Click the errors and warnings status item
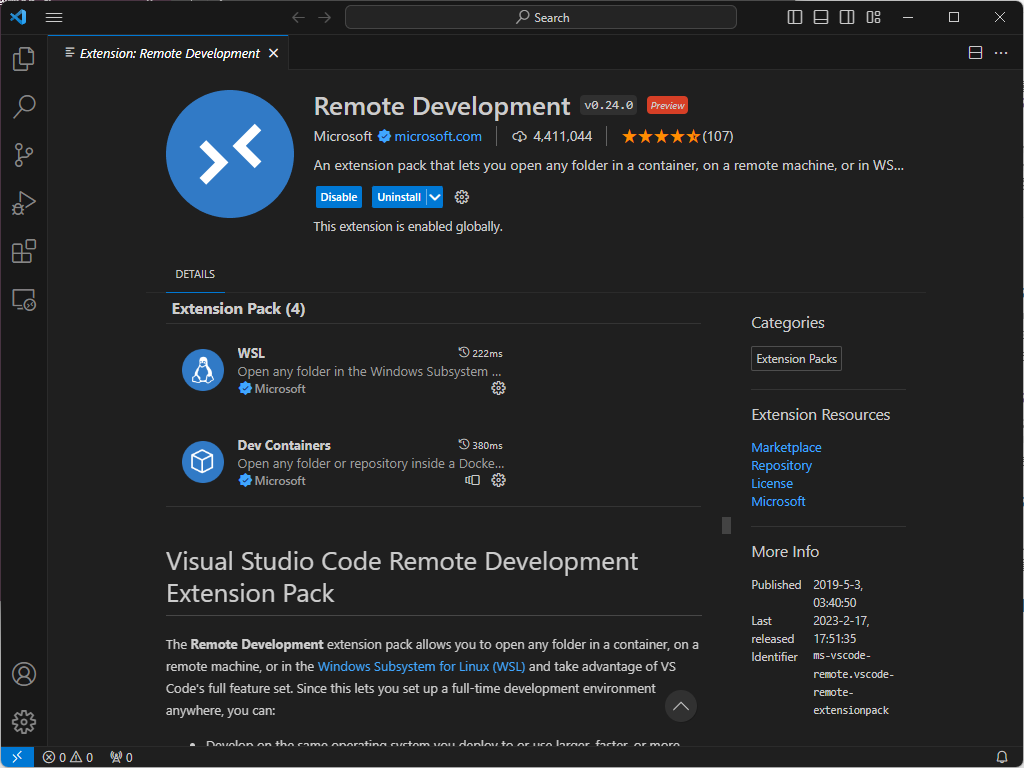Screen dimensions: 1024x768 click(x=68, y=758)
